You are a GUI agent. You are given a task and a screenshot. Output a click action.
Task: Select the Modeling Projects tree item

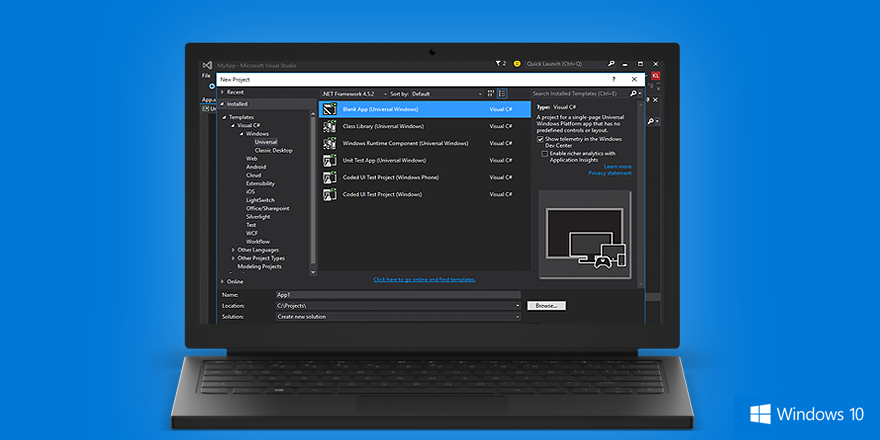259,267
